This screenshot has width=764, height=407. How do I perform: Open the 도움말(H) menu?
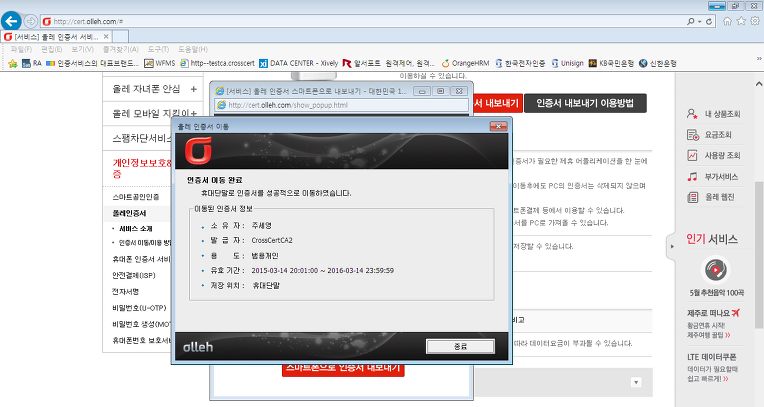click(x=192, y=49)
